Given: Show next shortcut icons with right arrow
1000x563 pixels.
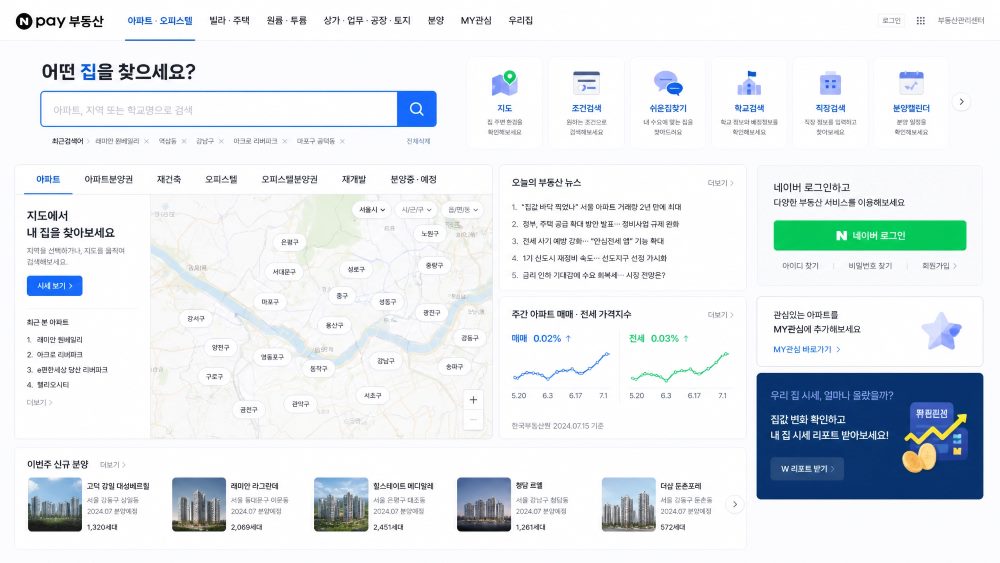Looking at the screenshot, I should (961, 101).
